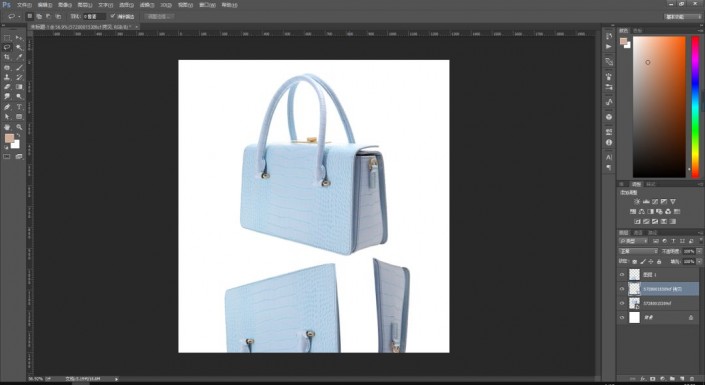Hide the selected copy layer eye

tap(622, 289)
